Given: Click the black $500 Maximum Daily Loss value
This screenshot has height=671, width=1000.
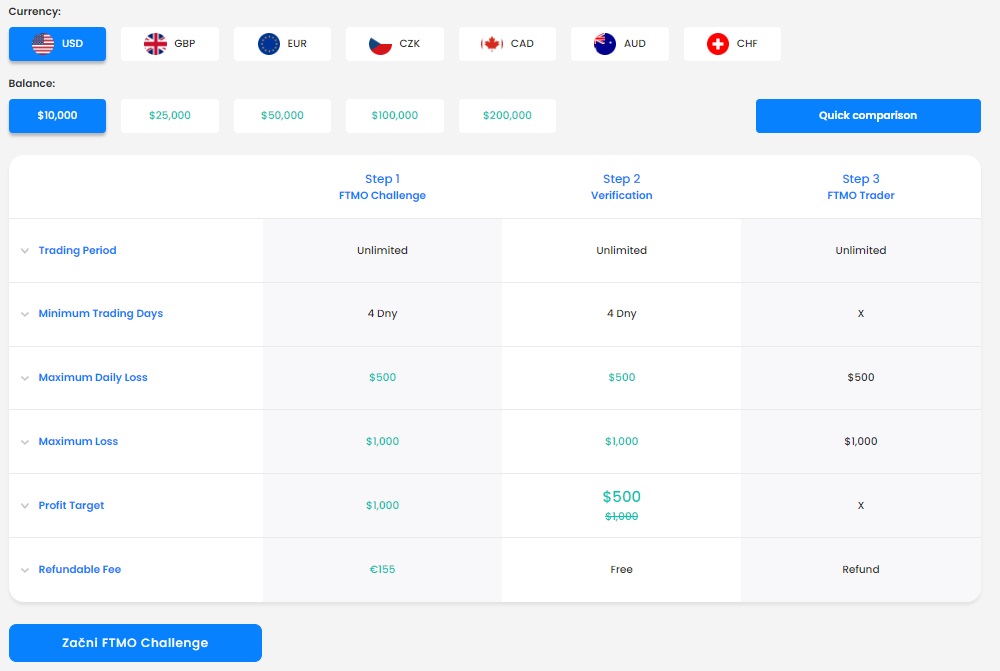Looking at the screenshot, I should pyautogui.click(x=861, y=377).
